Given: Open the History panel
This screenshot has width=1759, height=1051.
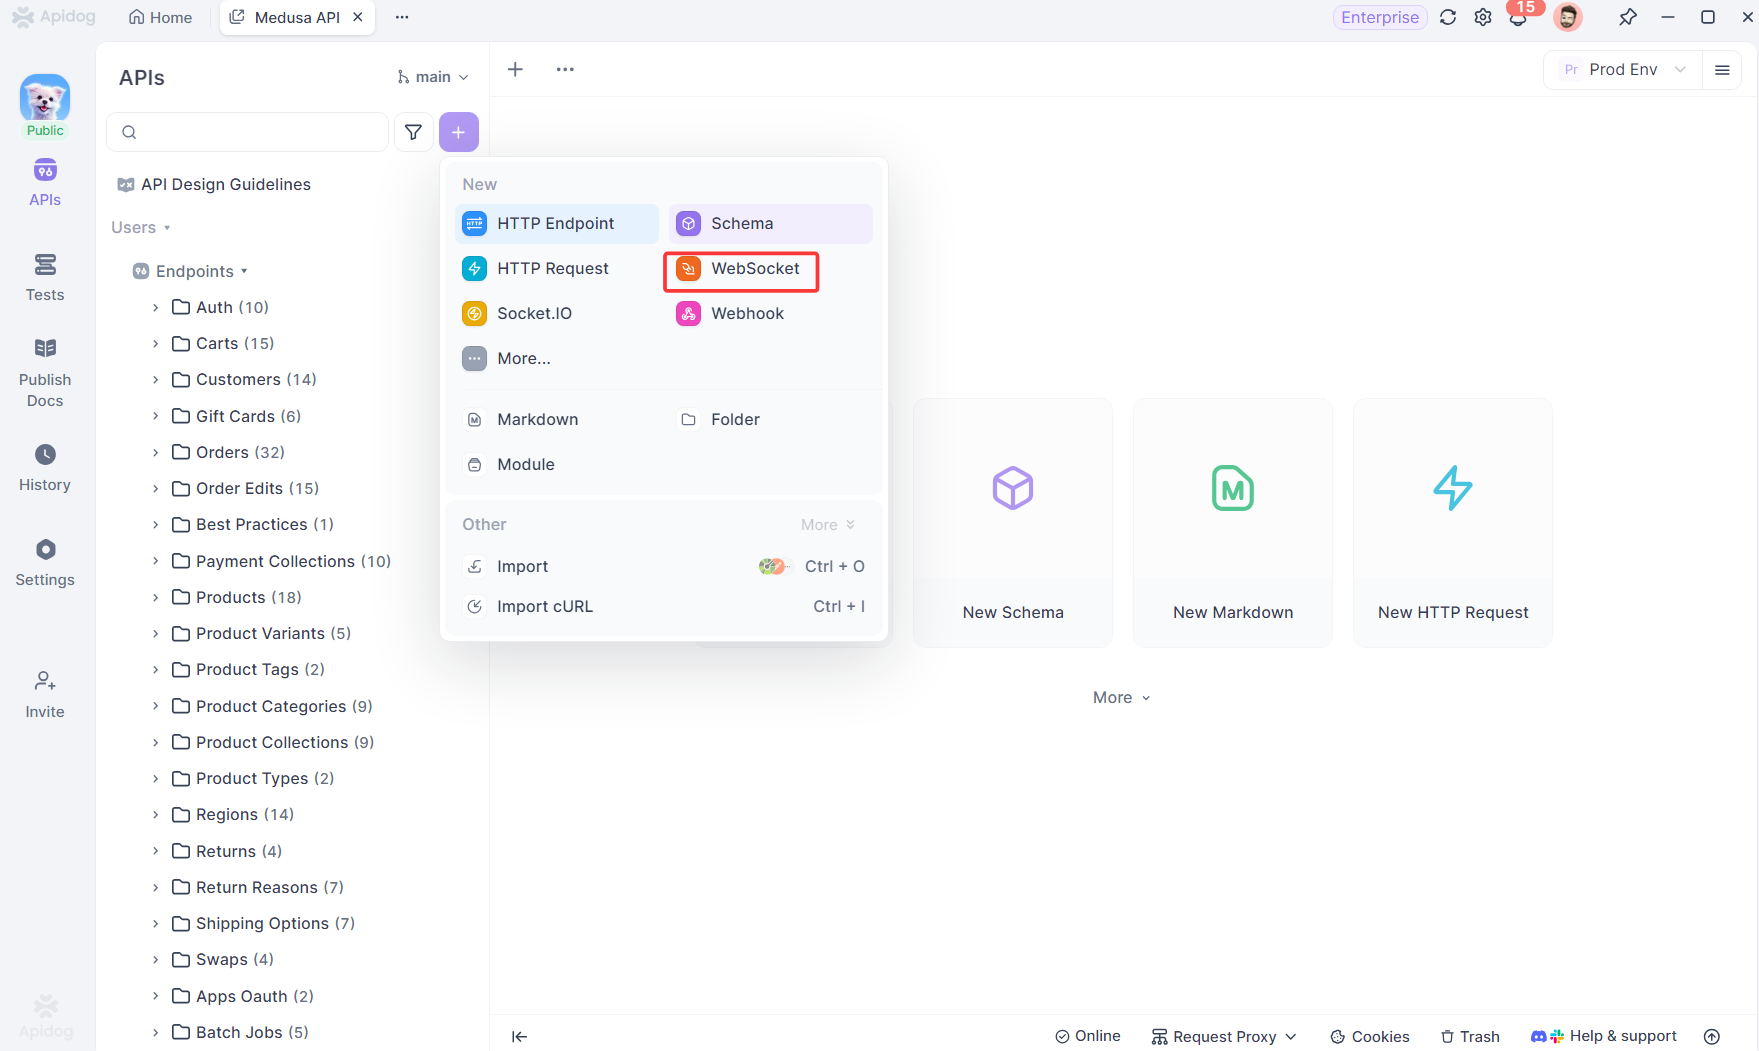Looking at the screenshot, I should (x=45, y=466).
